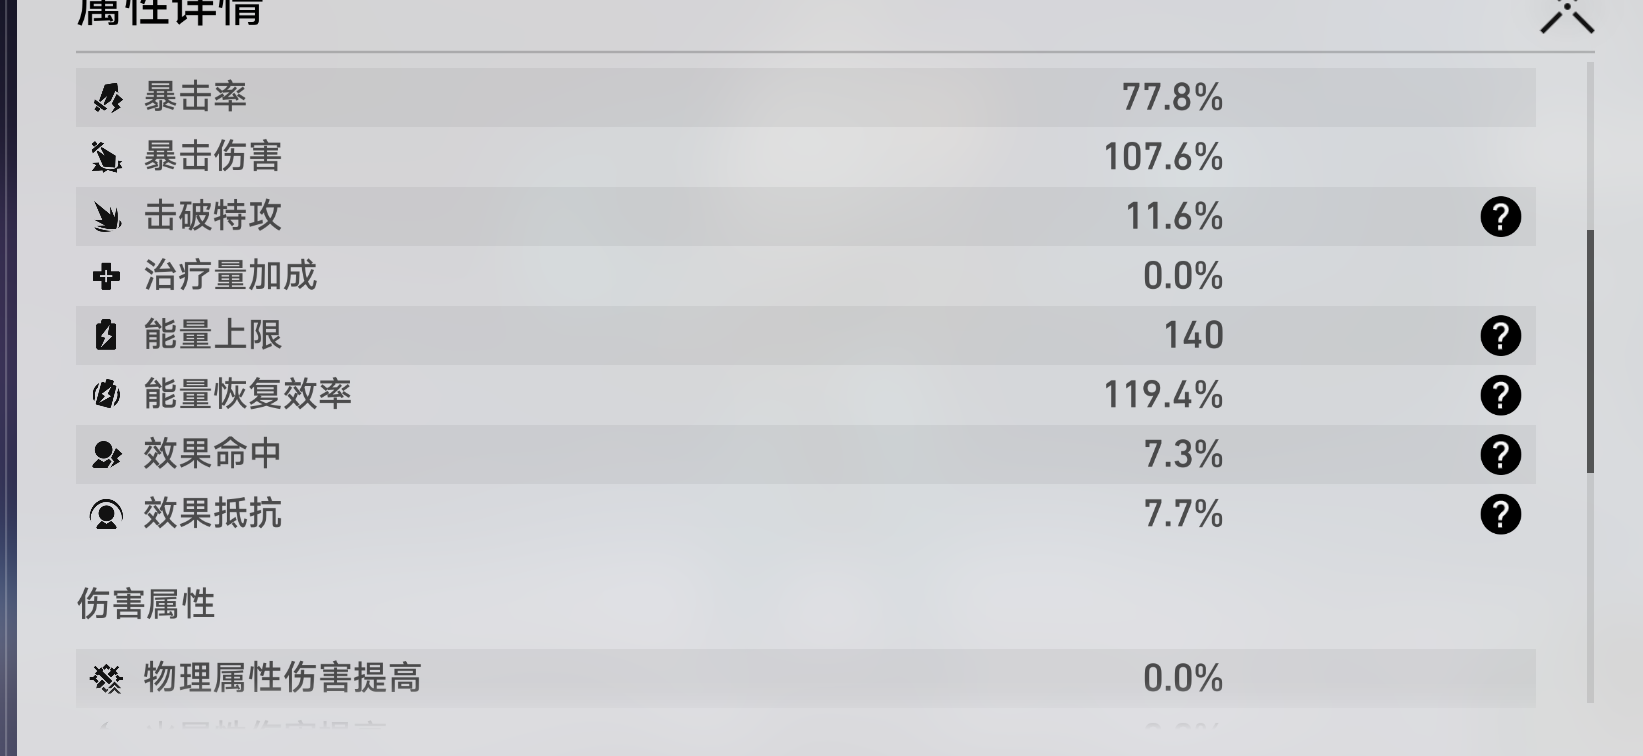Click the healing bonus (治疗量加成) cross icon
This screenshot has width=1643, height=756.
click(x=107, y=276)
